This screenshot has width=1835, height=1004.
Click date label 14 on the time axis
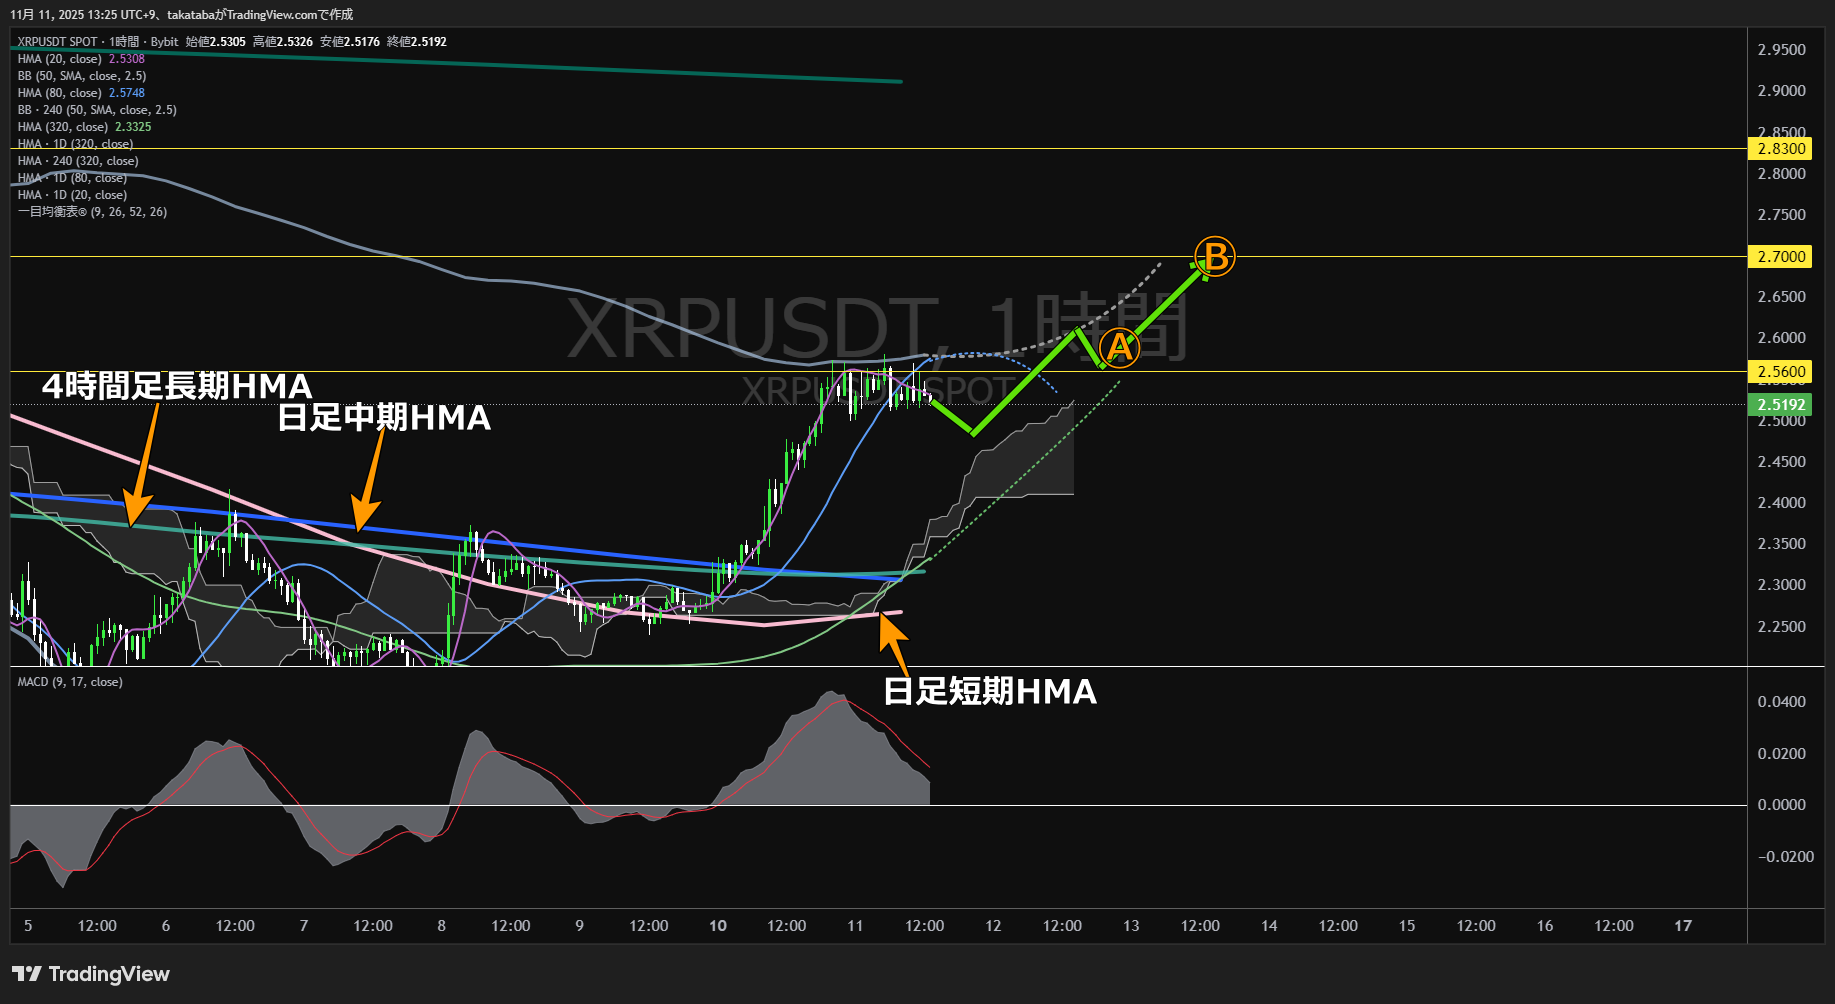(1269, 926)
